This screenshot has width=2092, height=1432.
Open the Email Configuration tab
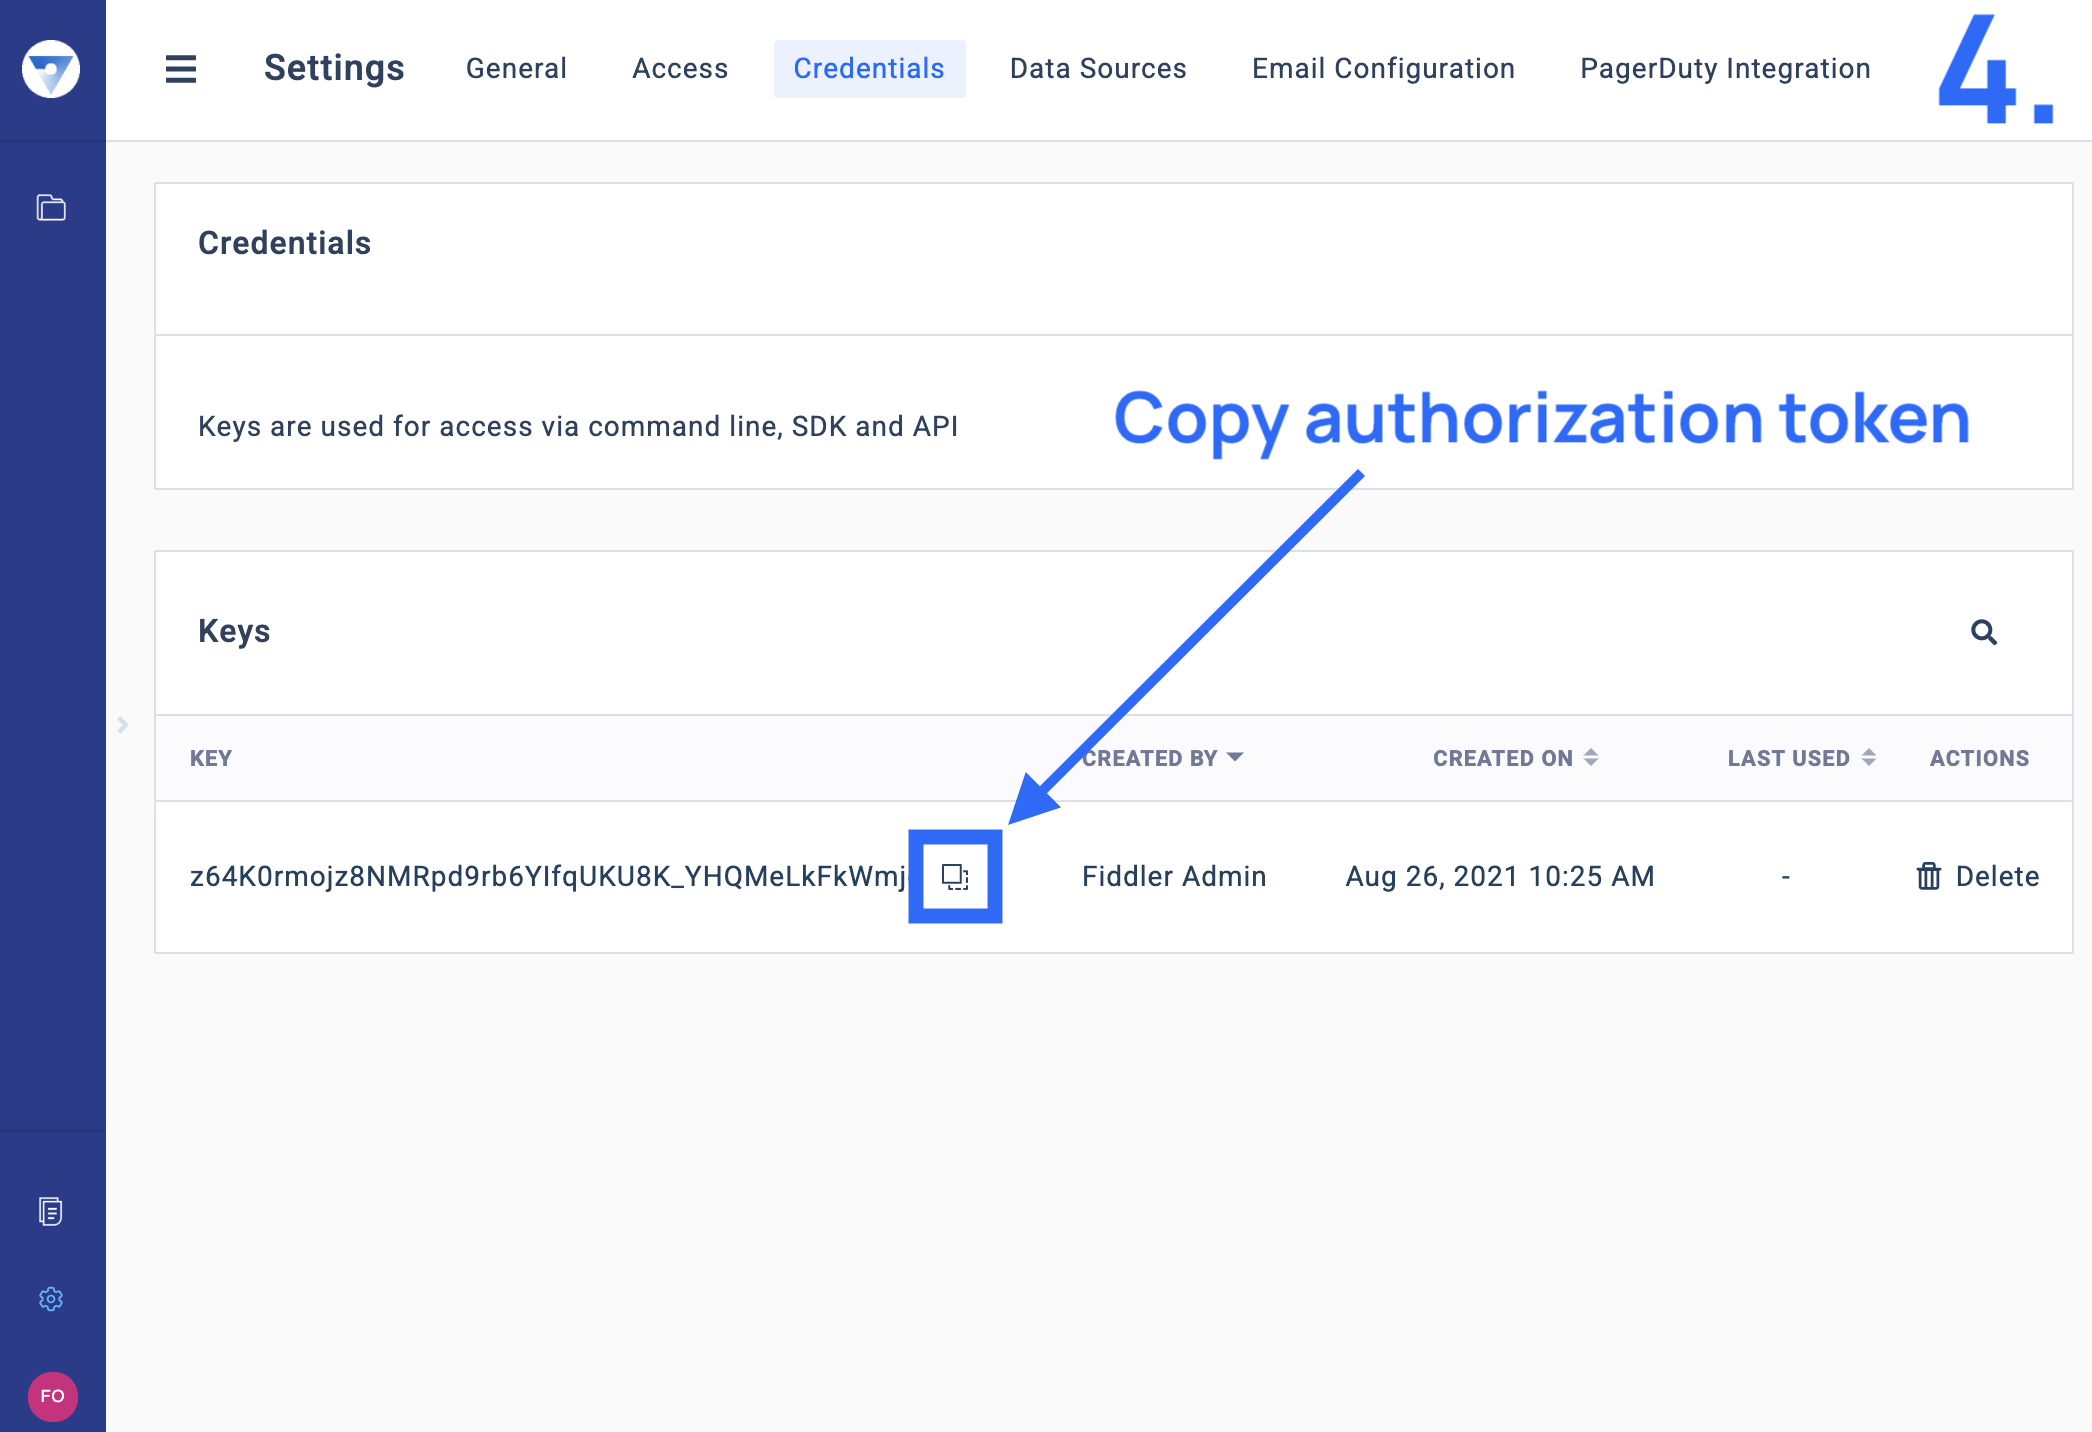1383,69
